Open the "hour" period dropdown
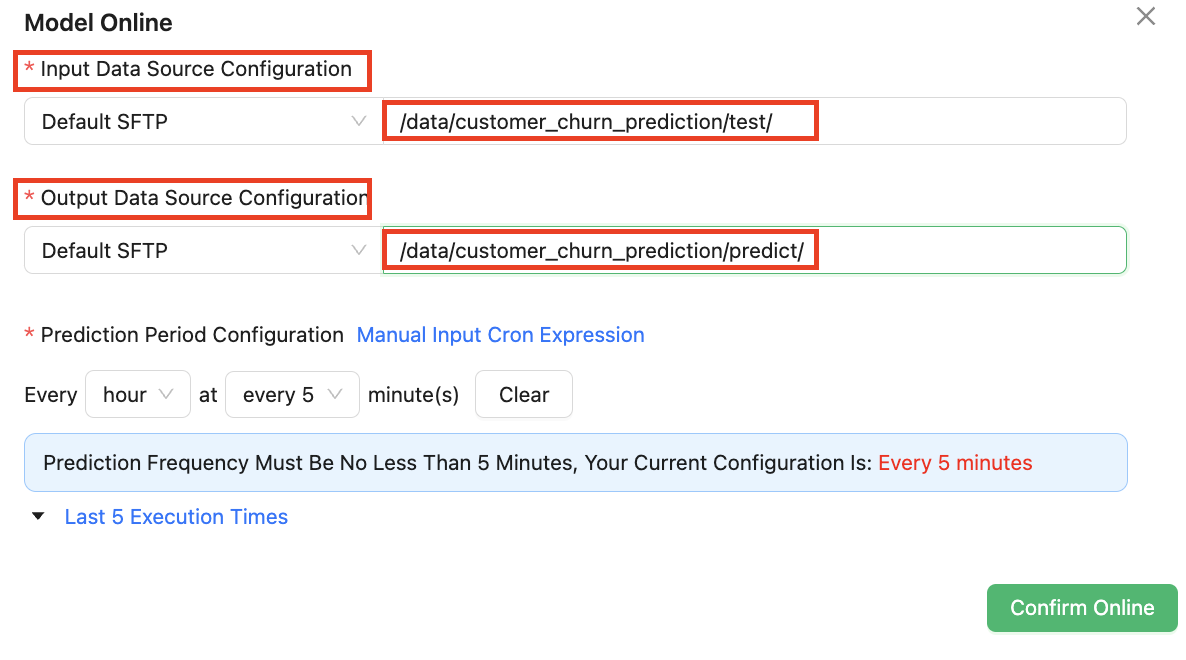The image size is (1186, 660). coord(138,395)
